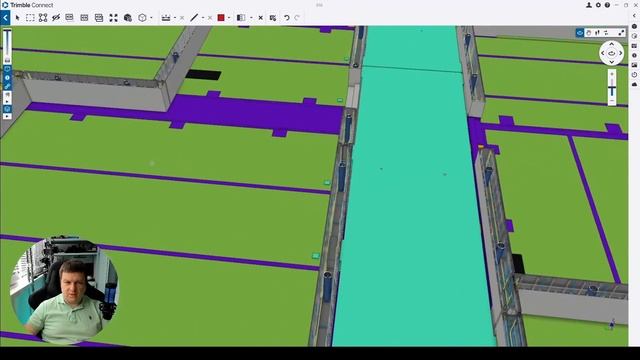The width and height of the screenshot is (640, 360).
Task: Click the third clip plane icon
Action: tap(99, 18)
